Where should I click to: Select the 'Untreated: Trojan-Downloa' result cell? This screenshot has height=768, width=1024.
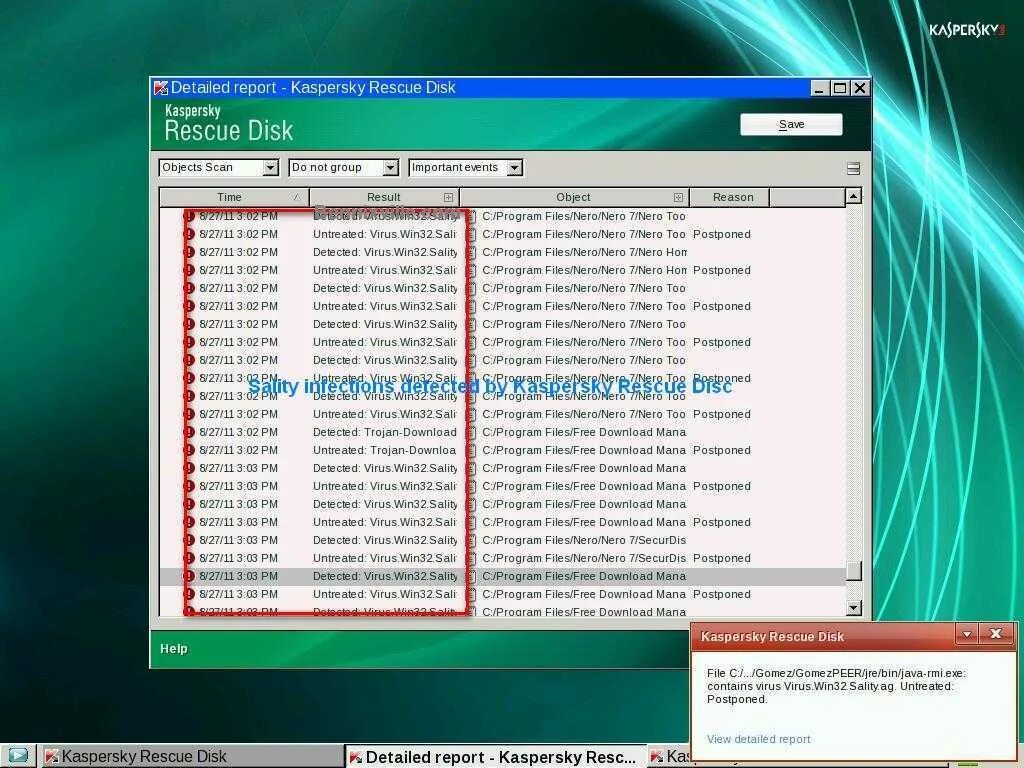384,450
